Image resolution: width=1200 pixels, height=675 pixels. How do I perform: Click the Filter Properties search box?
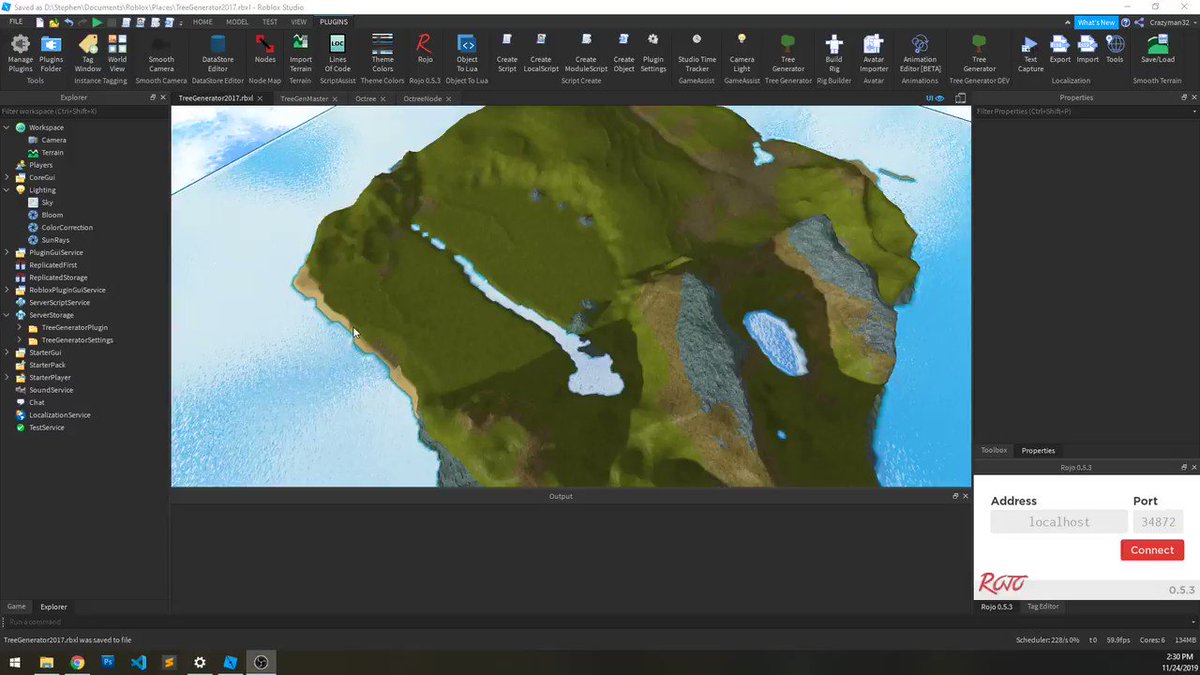coord(1085,112)
